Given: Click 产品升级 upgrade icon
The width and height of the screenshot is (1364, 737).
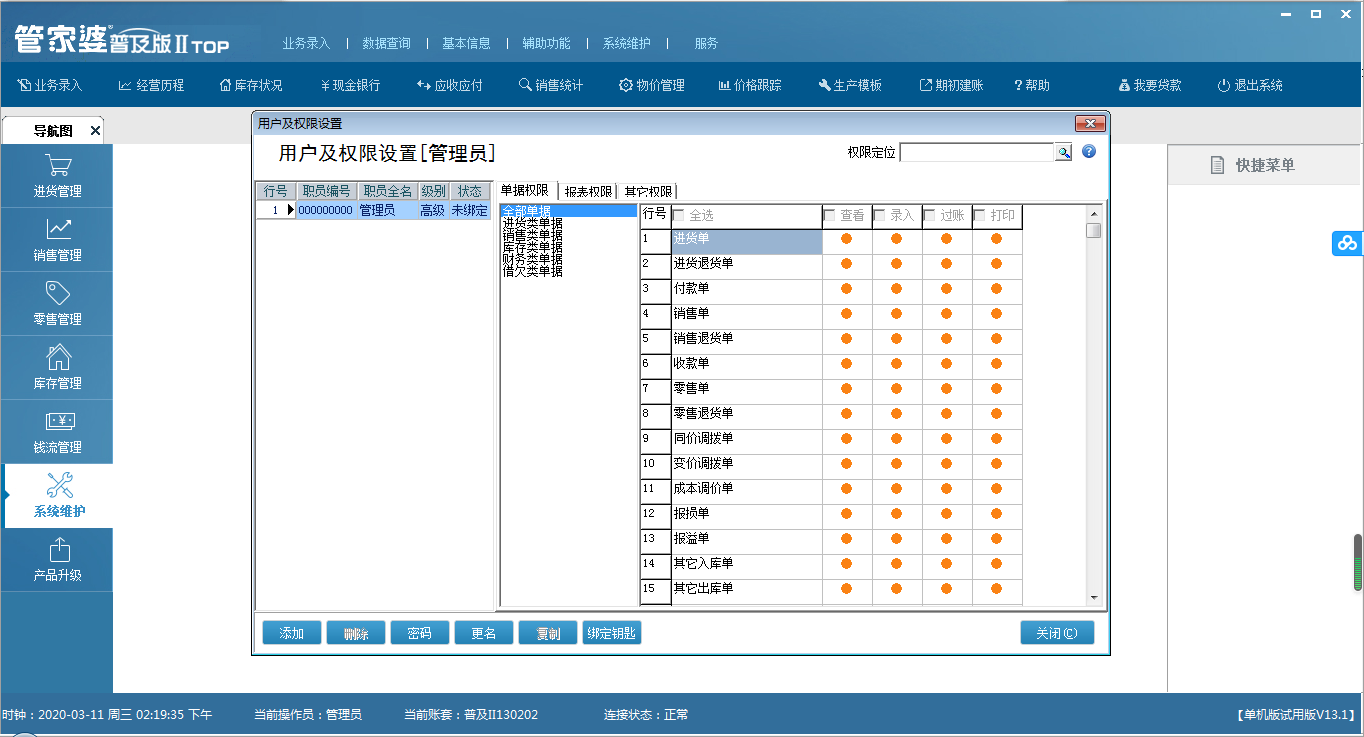Looking at the screenshot, I should point(58,550).
